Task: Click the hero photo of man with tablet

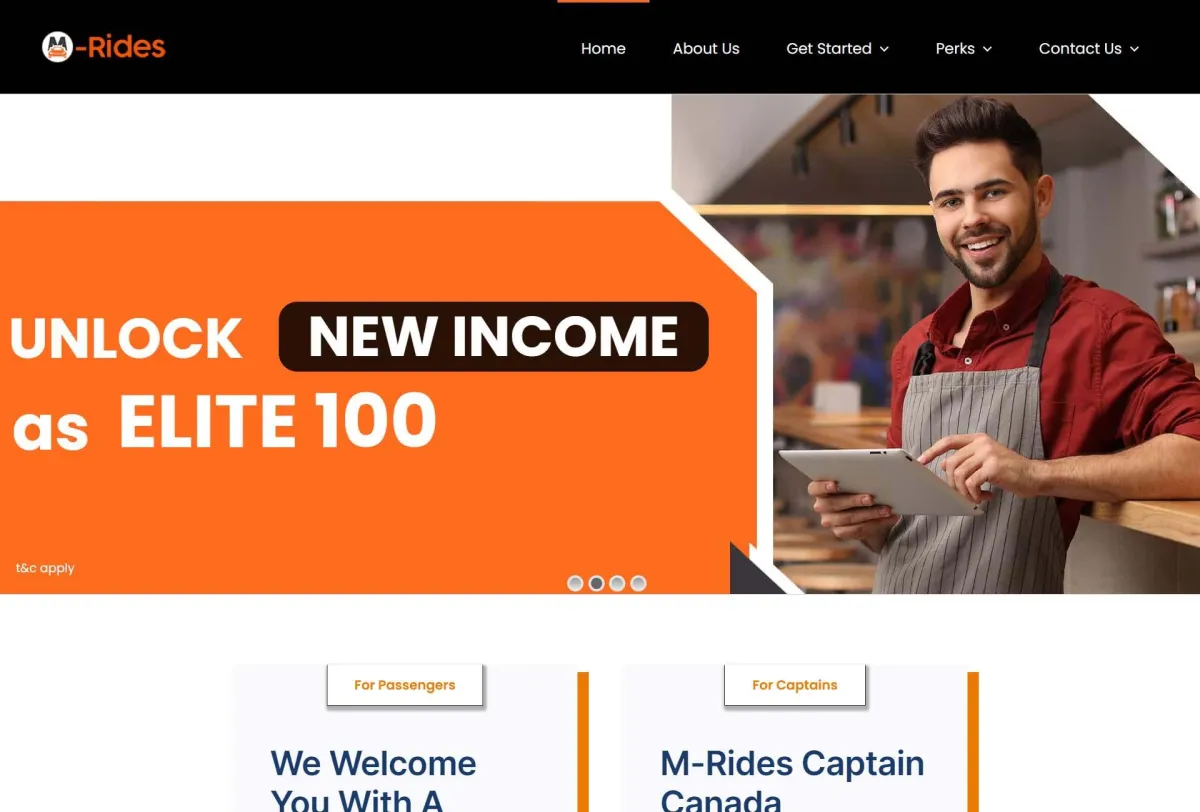Action: pyautogui.click(x=985, y=344)
